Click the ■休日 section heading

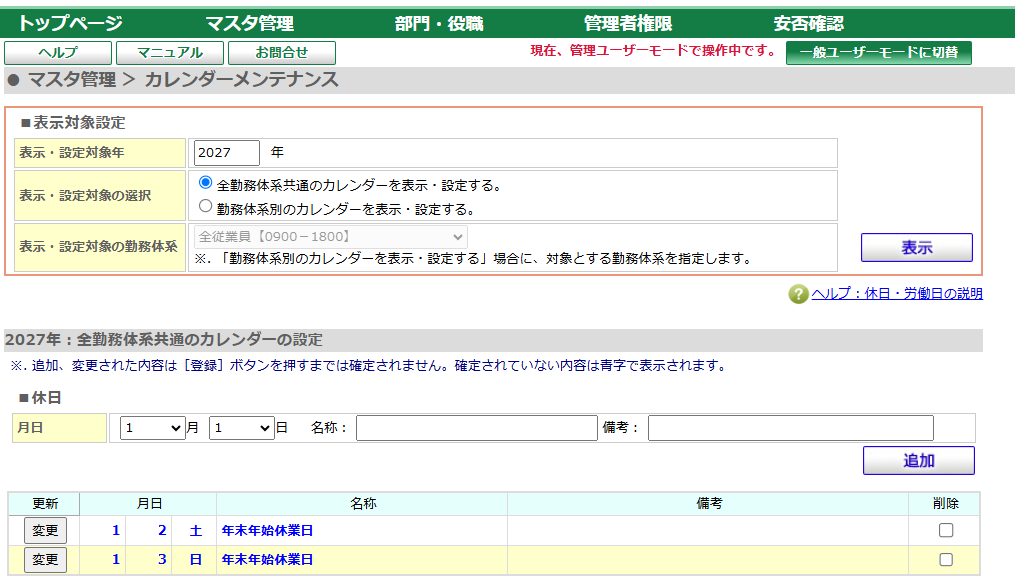(40, 397)
